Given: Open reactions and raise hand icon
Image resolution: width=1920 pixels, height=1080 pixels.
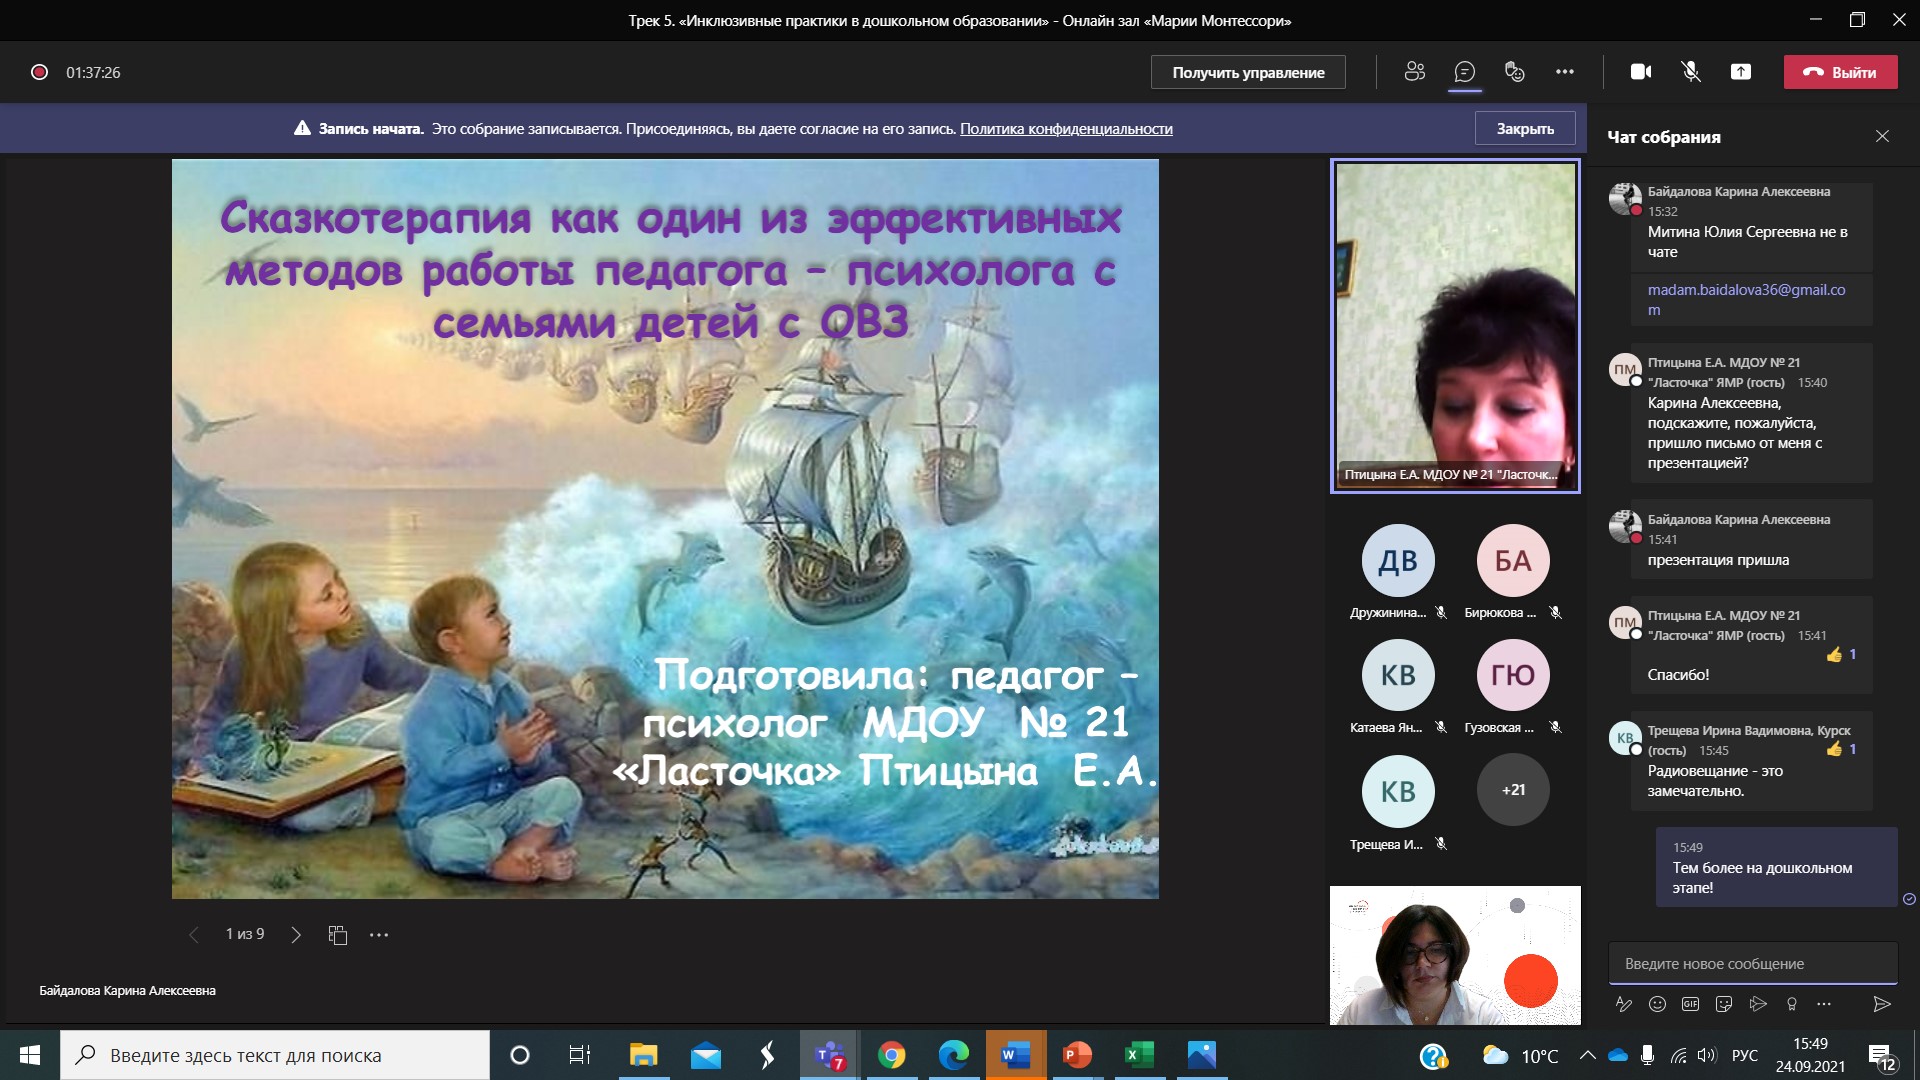Looking at the screenshot, I should coord(1514,72).
